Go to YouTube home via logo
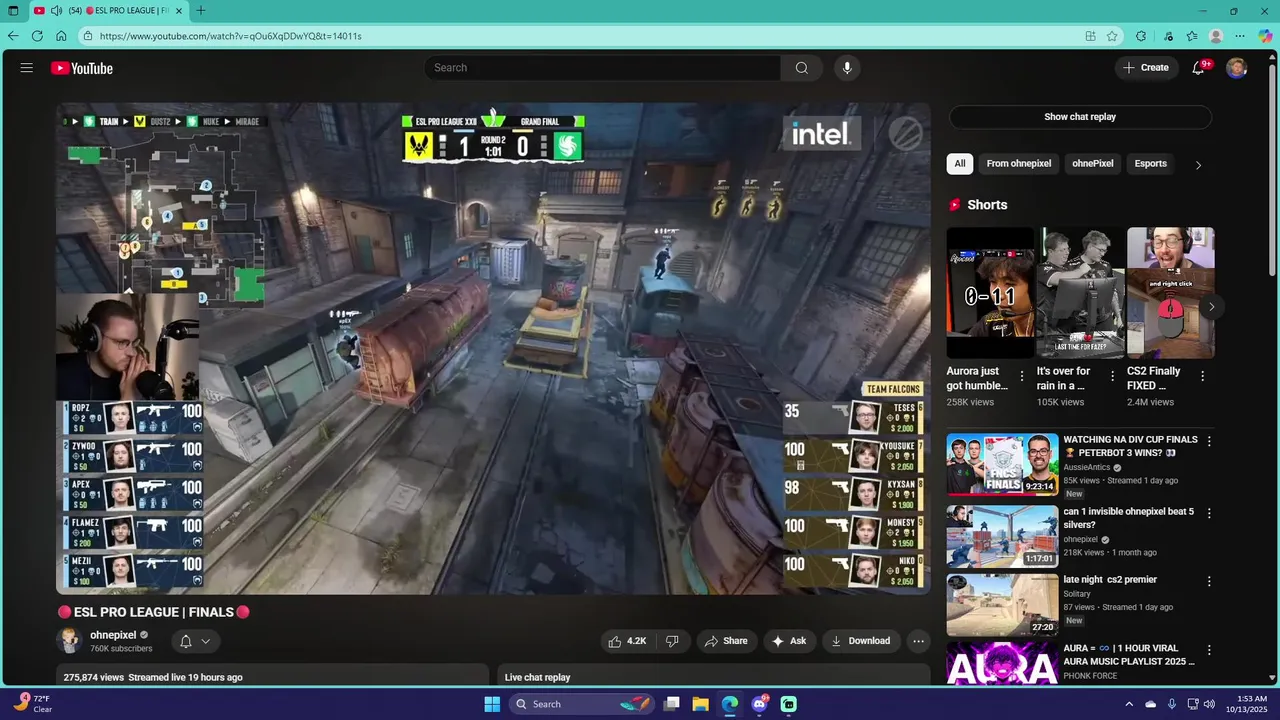The width and height of the screenshot is (1280, 720). [82, 68]
